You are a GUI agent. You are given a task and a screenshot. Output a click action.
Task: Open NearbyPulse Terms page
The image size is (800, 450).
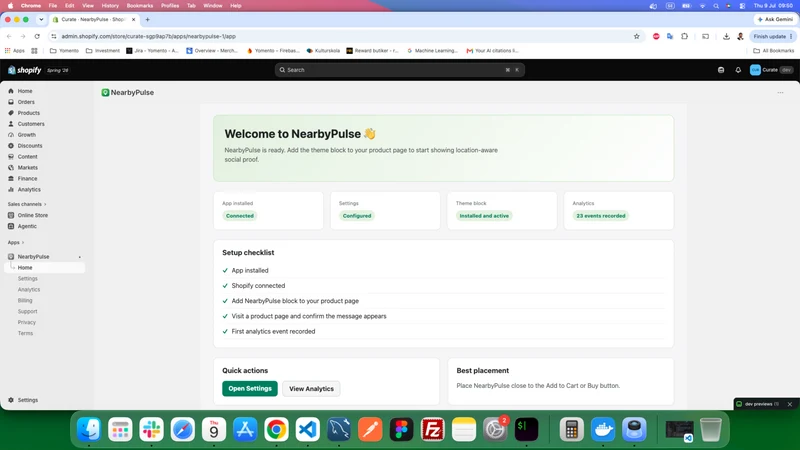click(25, 333)
